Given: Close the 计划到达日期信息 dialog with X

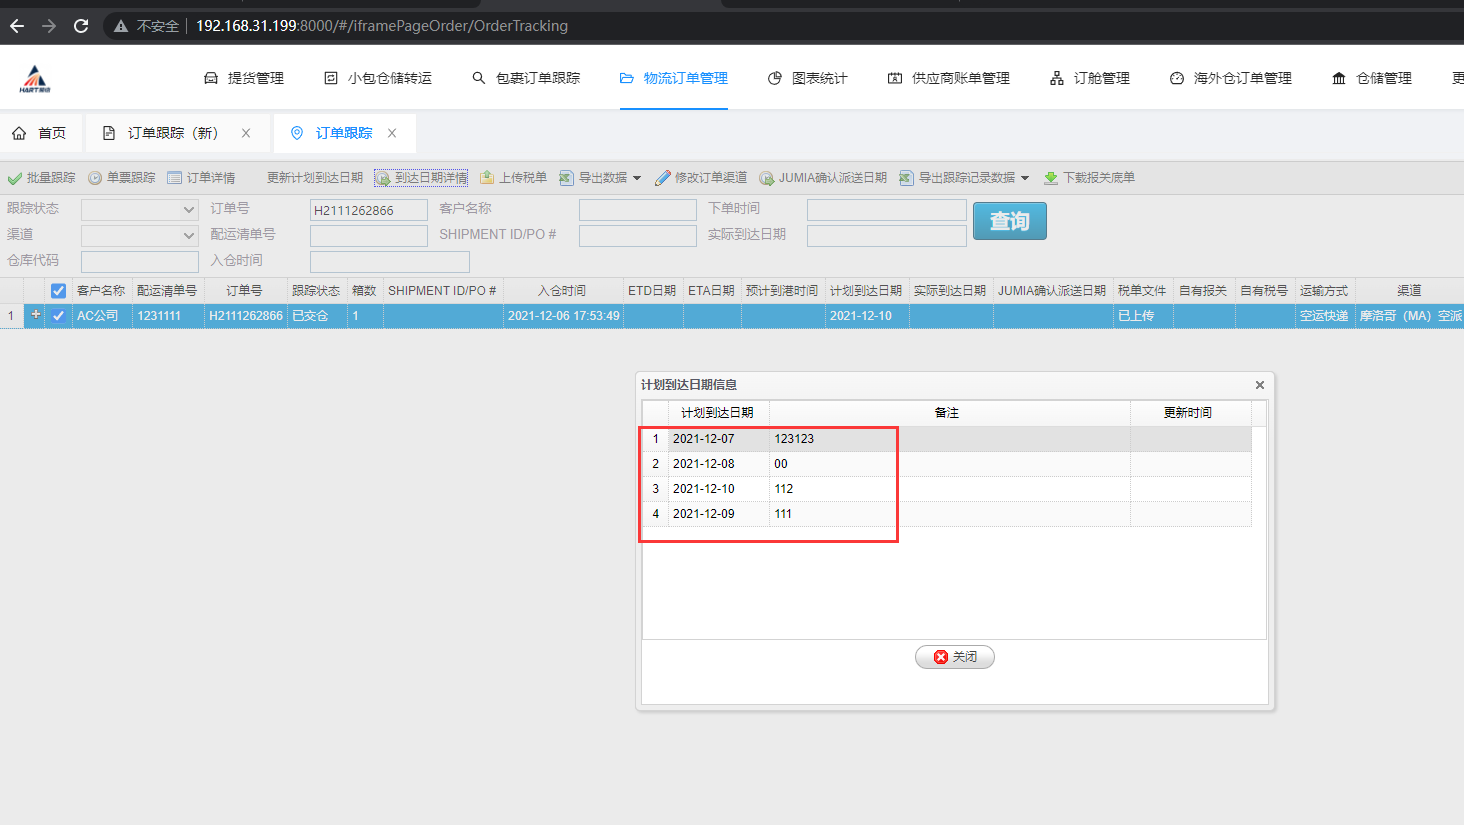Looking at the screenshot, I should pyautogui.click(x=1259, y=385).
